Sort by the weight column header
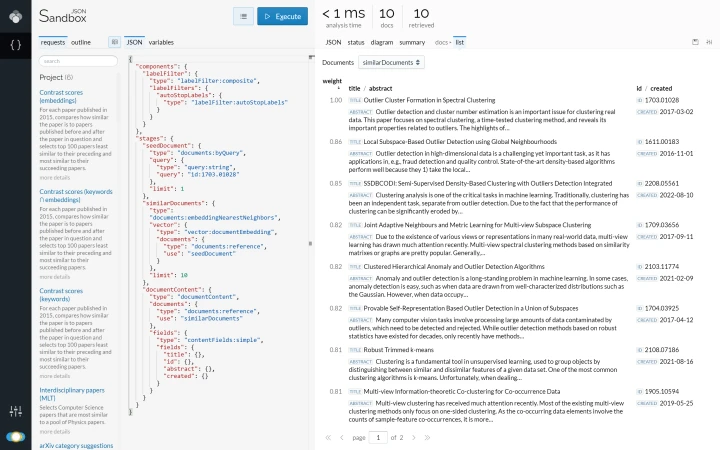This screenshot has width=720, height=450. (x=332, y=81)
